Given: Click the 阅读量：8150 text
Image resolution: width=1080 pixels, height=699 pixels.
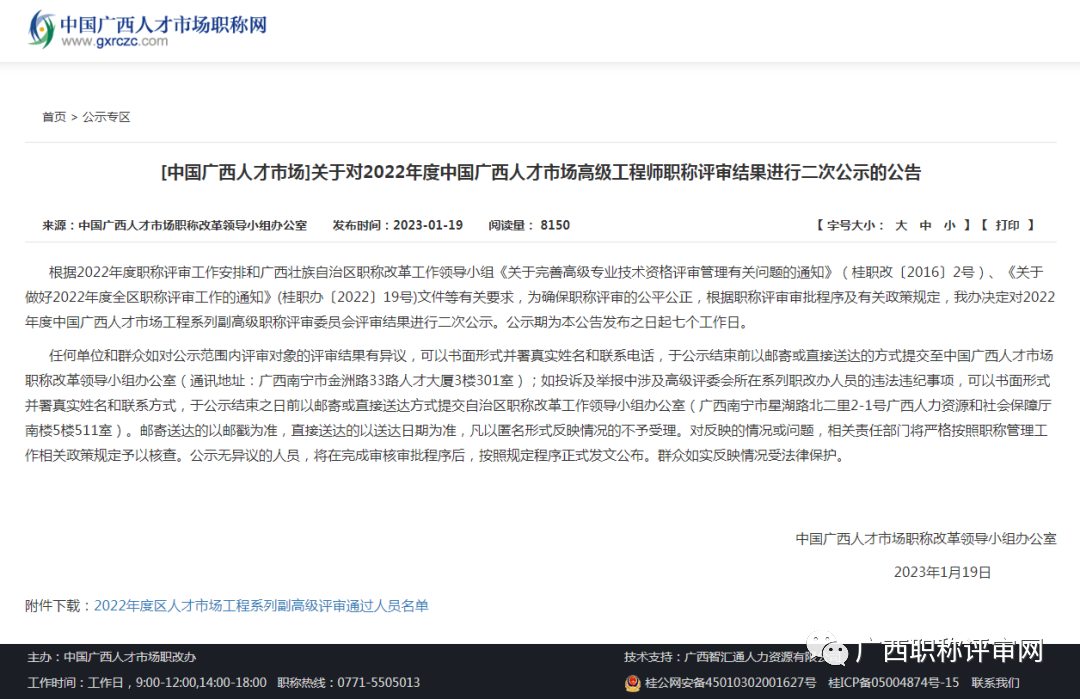Looking at the screenshot, I should point(529,225).
